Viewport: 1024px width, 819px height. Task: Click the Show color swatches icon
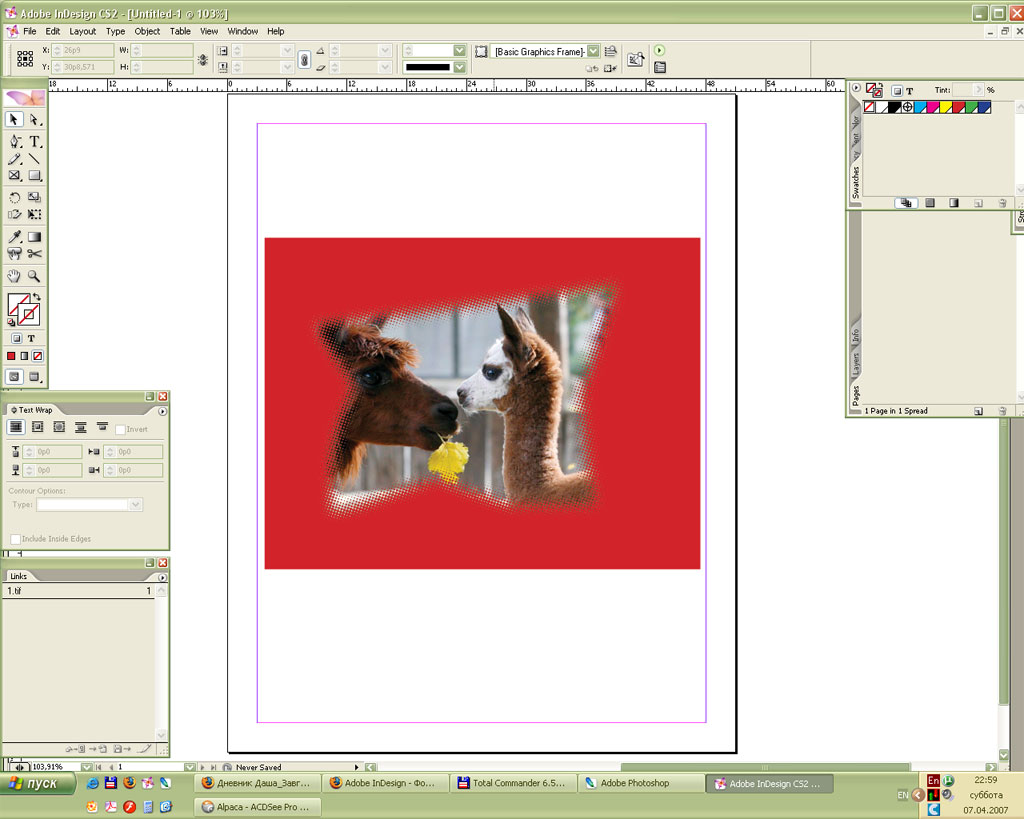click(930, 203)
